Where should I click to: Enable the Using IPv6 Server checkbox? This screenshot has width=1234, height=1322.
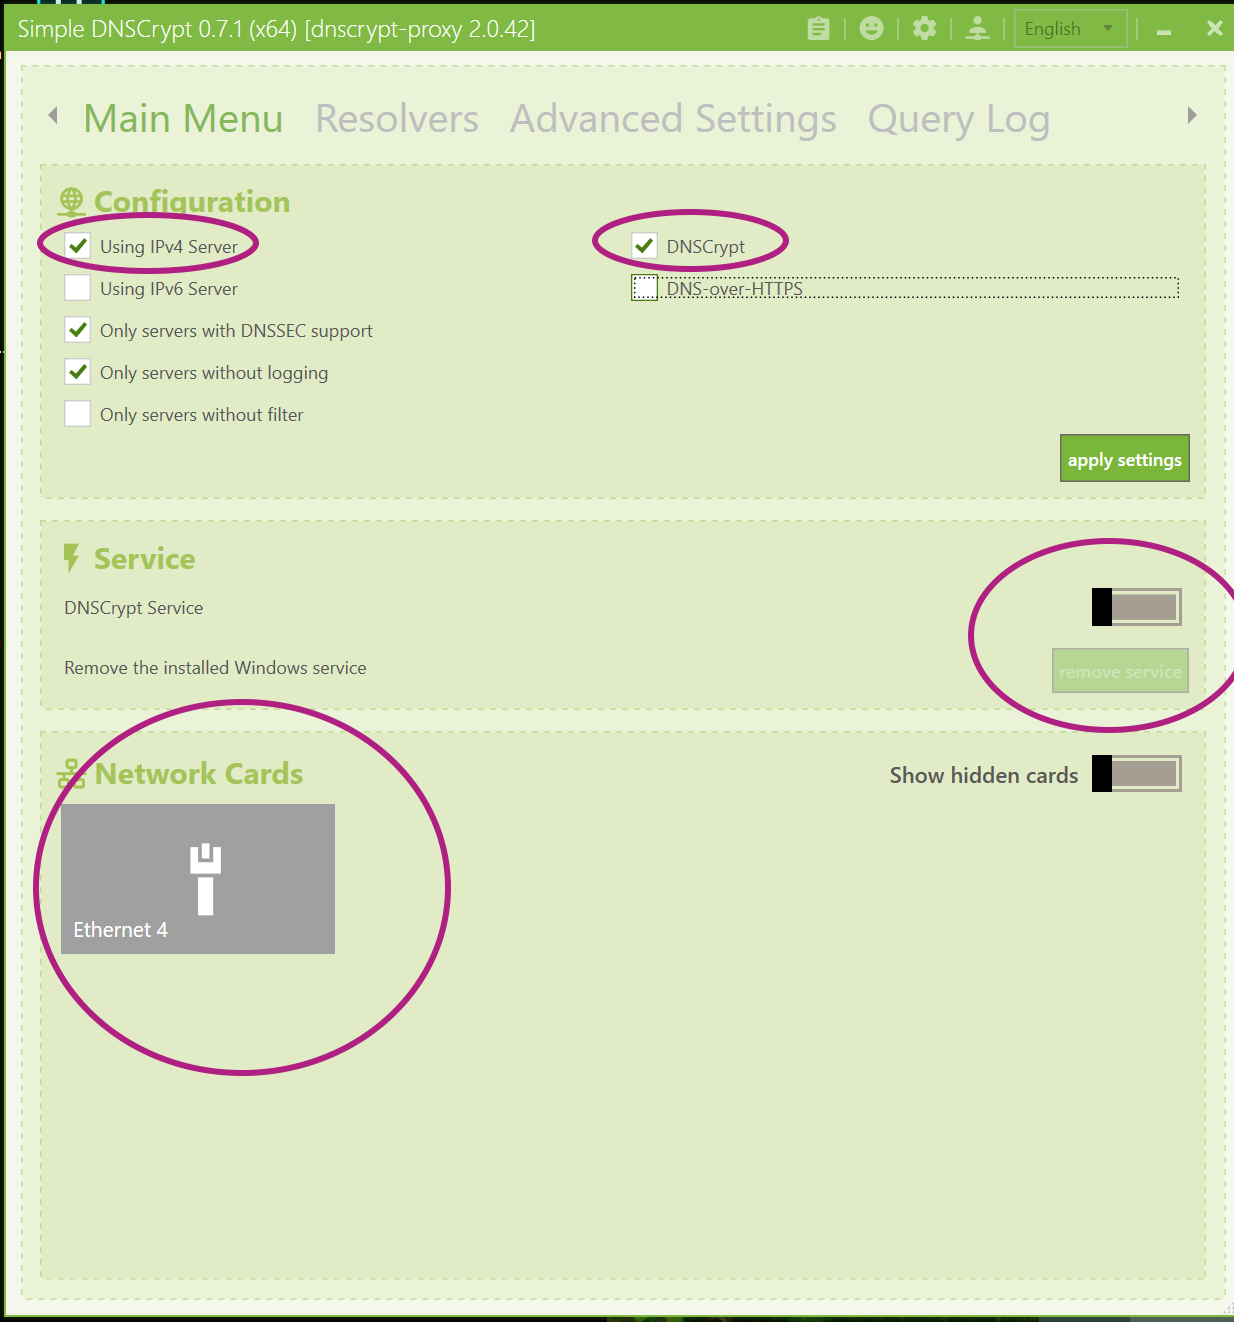pyautogui.click(x=78, y=288)
